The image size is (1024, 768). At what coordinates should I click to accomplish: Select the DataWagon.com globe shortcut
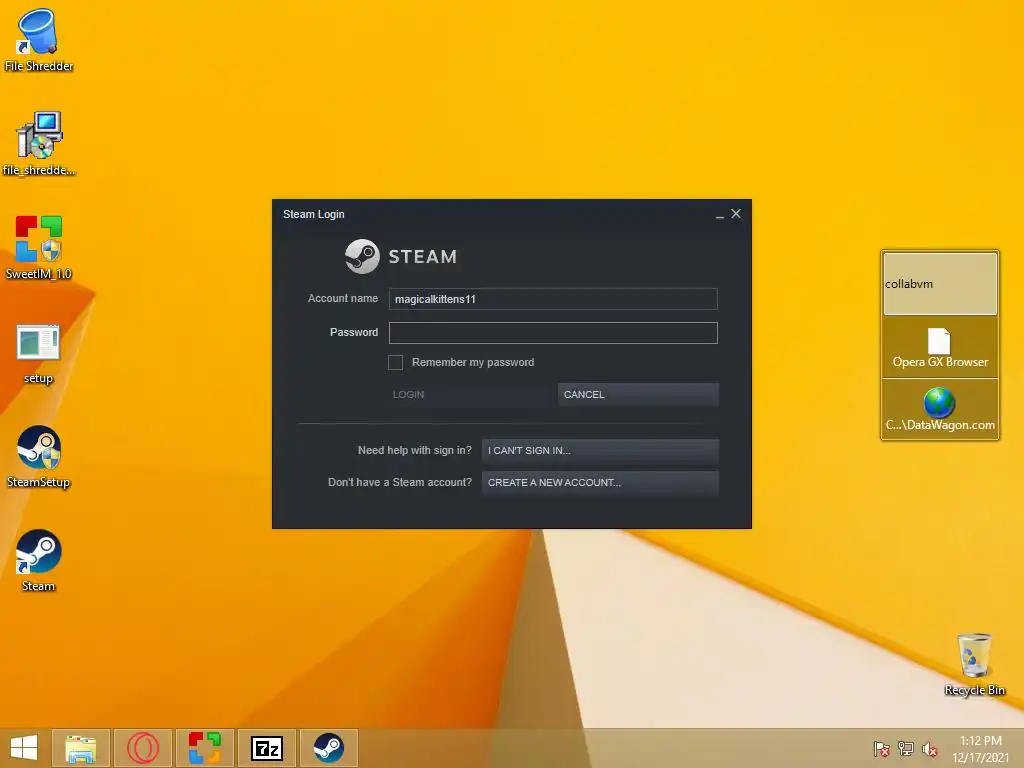[940, 409]
